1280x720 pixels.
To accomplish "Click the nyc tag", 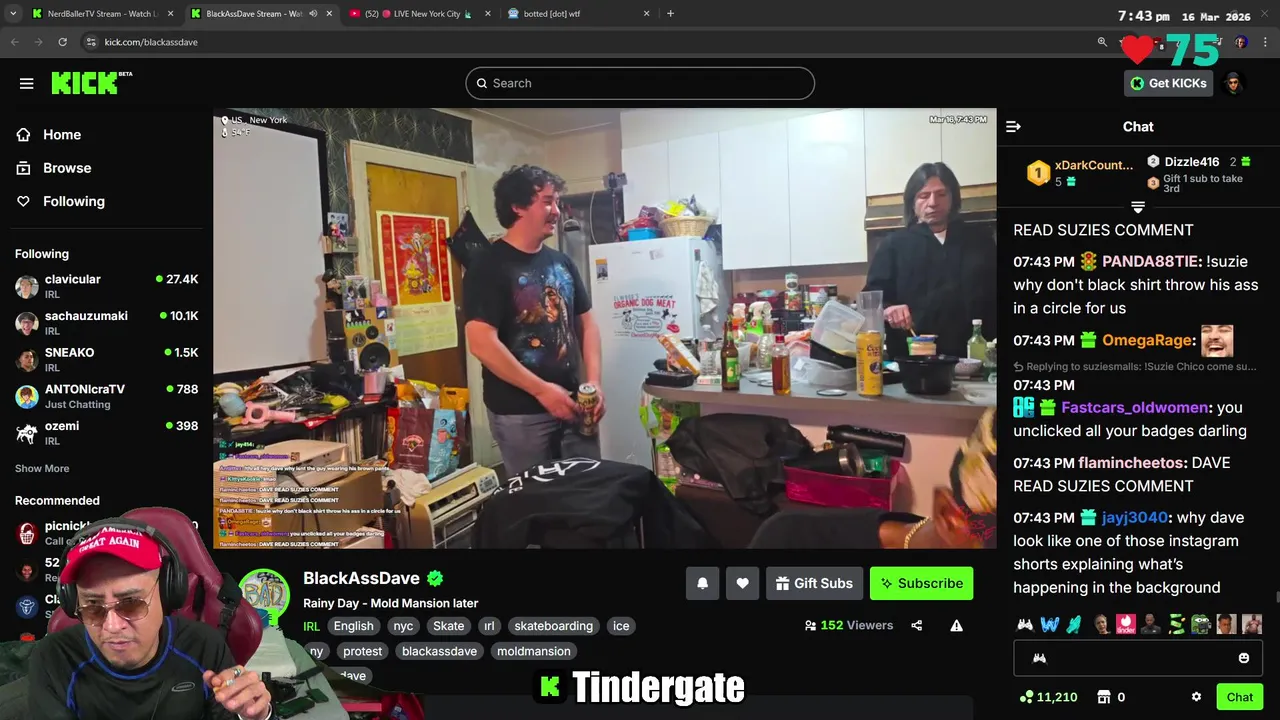I will point(403,626).
